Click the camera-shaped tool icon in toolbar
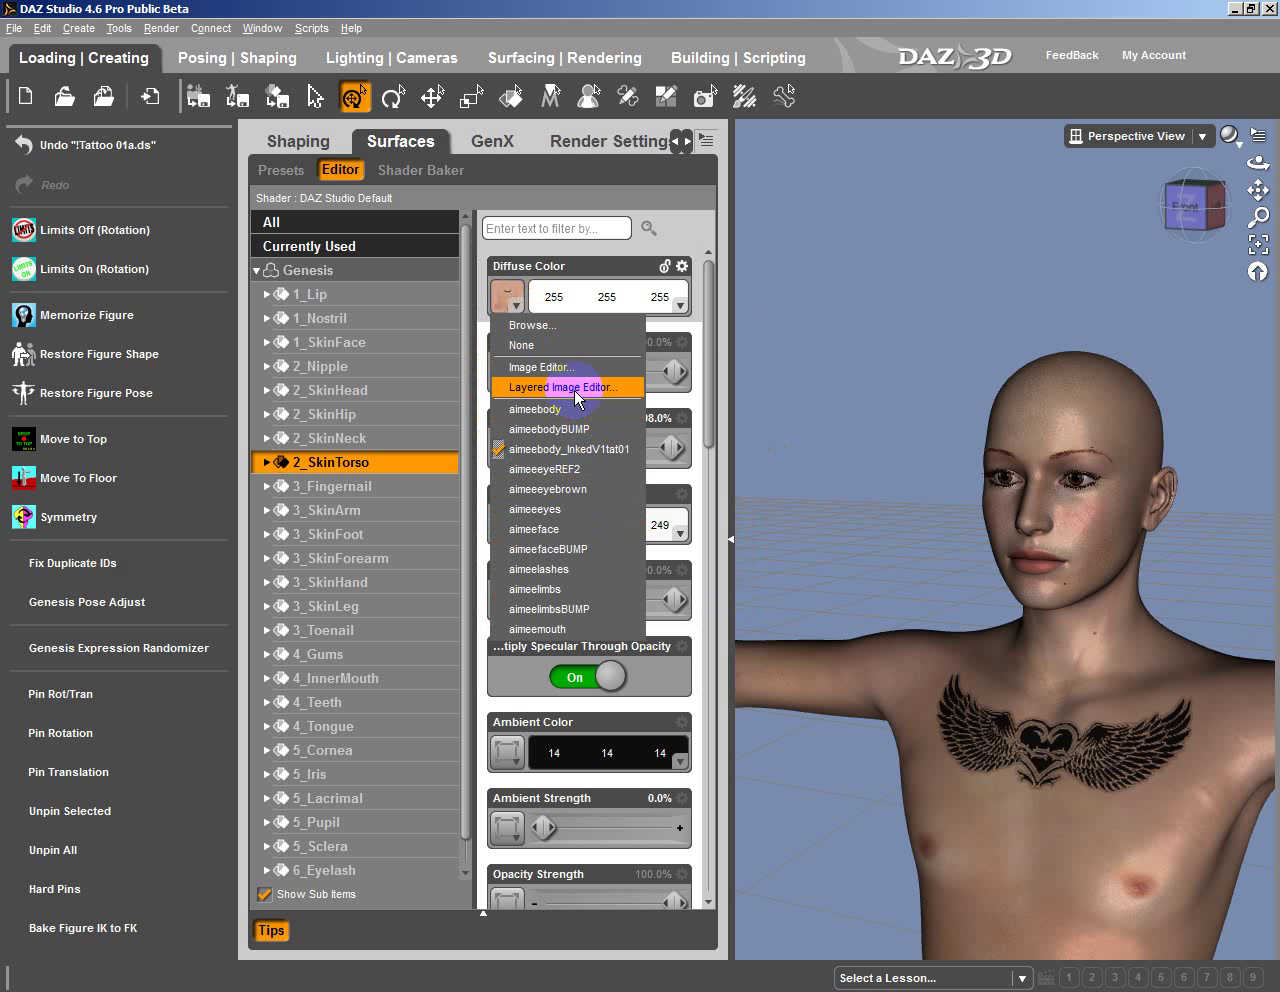1280x992 pixels. click(x=705, y=97)
